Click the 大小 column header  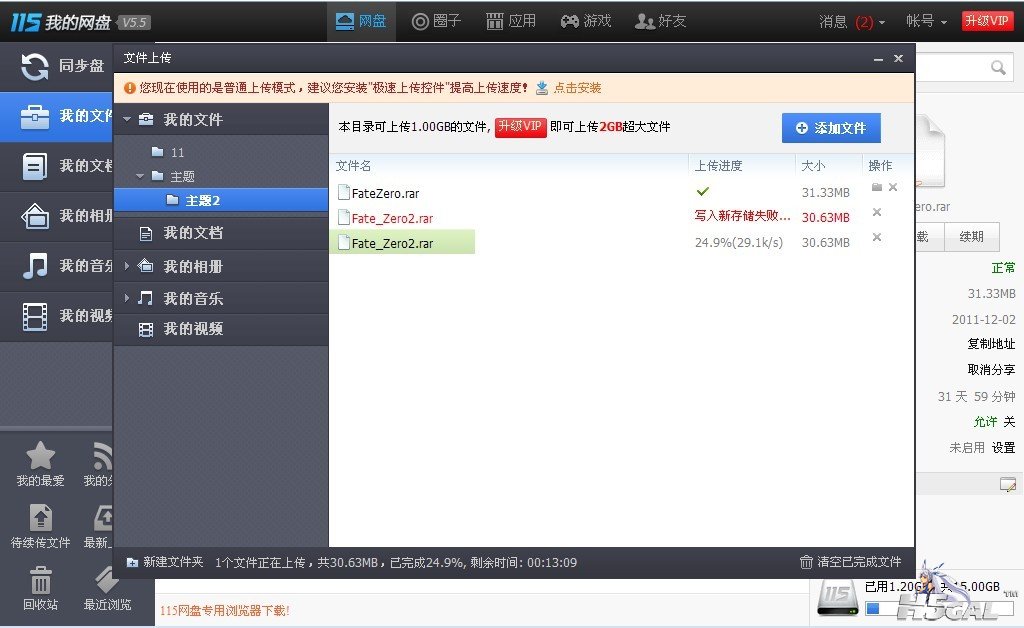click(x=813, y=166)
